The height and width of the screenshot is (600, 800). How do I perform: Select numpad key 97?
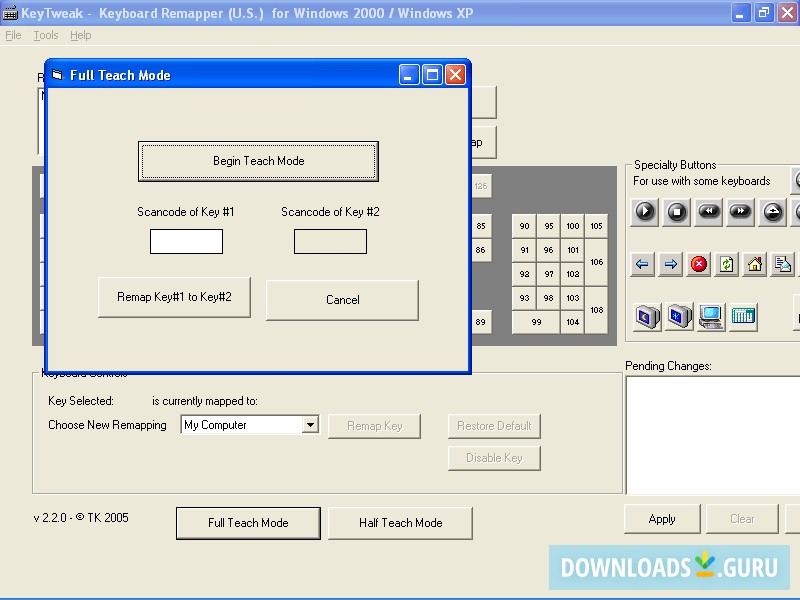(548, 274)
